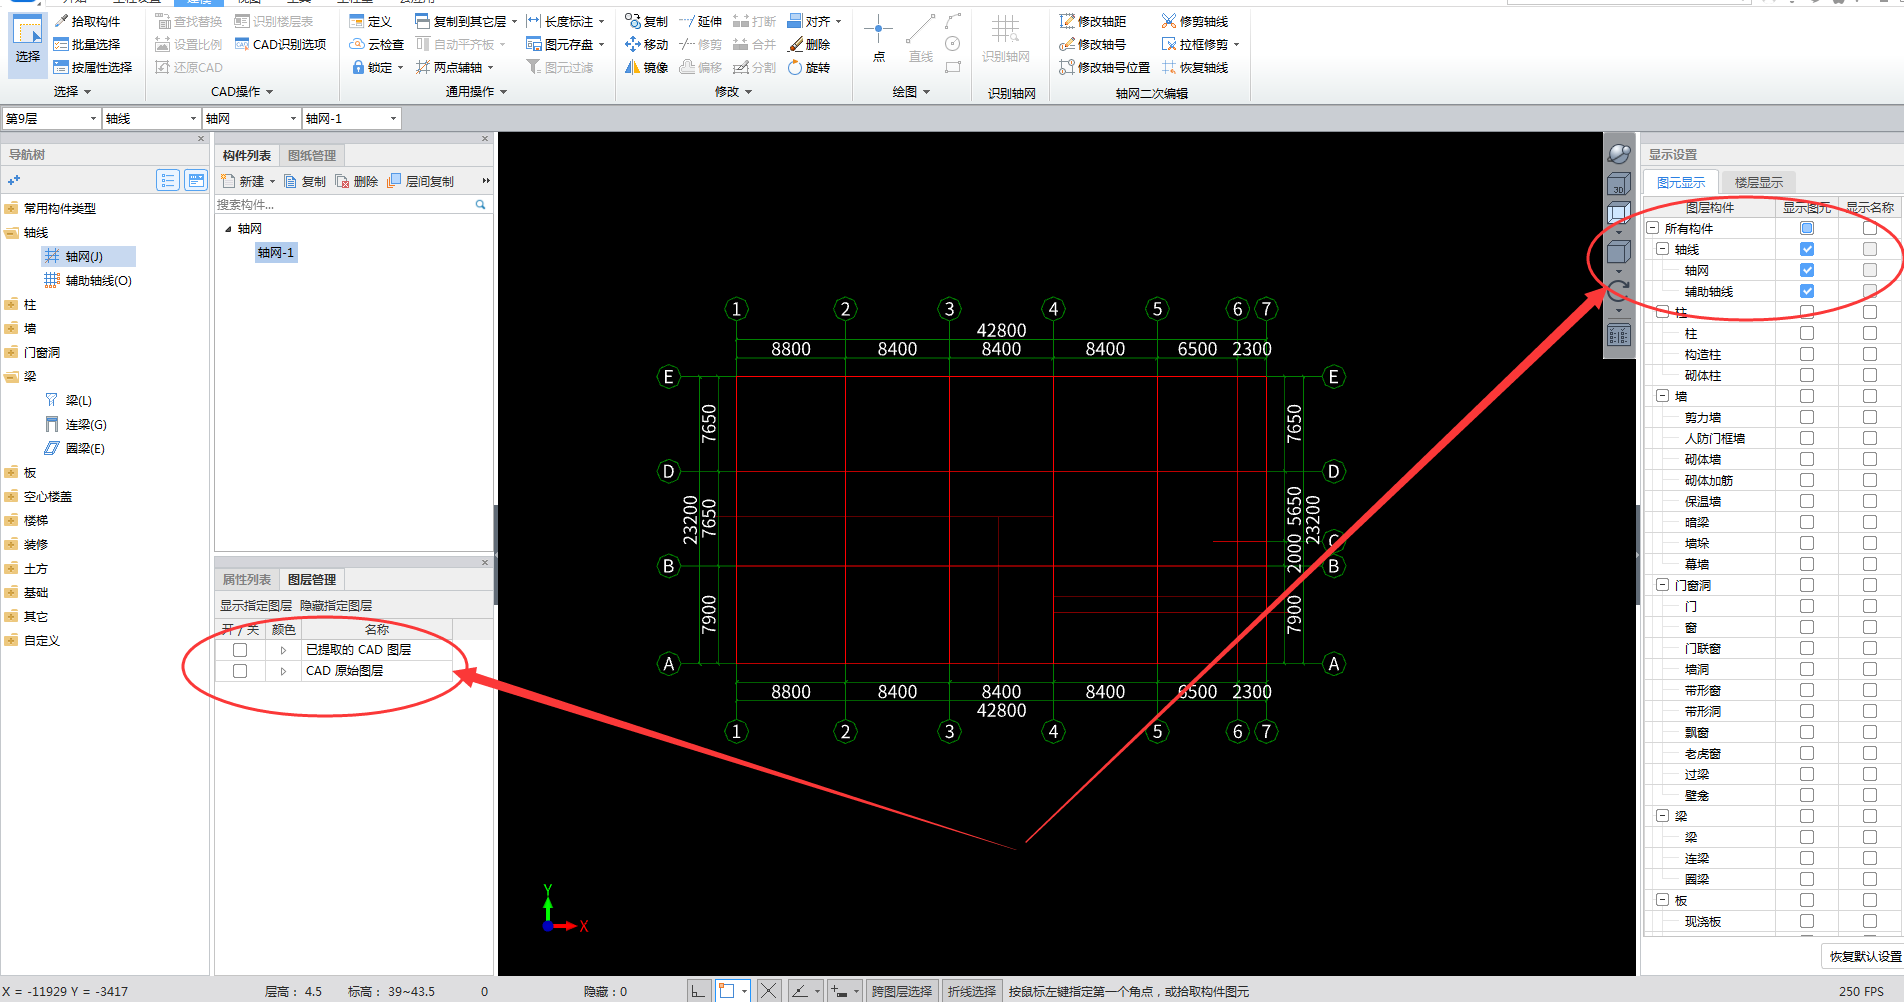Expand 复制到其它层 dropdown arrow

(514, 21)
